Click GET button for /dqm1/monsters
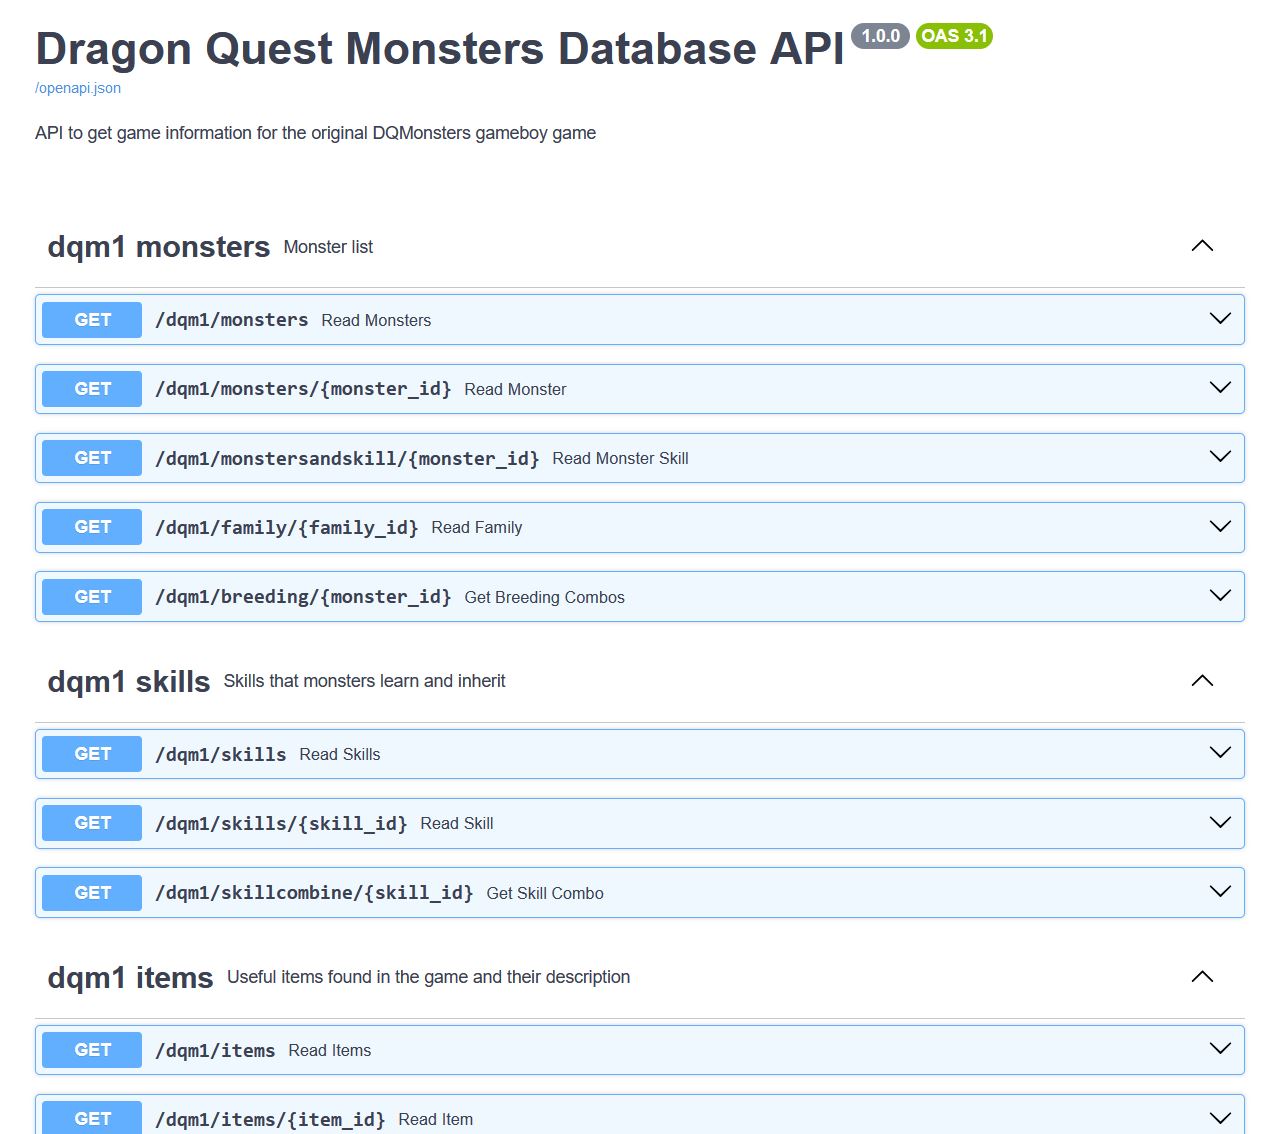 click(92, 320)
